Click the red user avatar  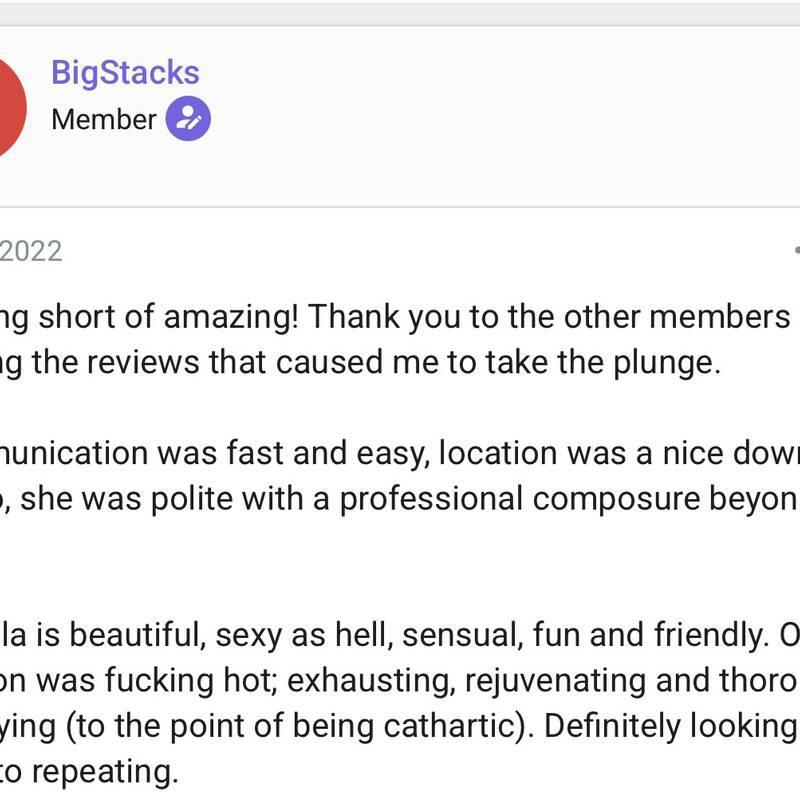10,105
